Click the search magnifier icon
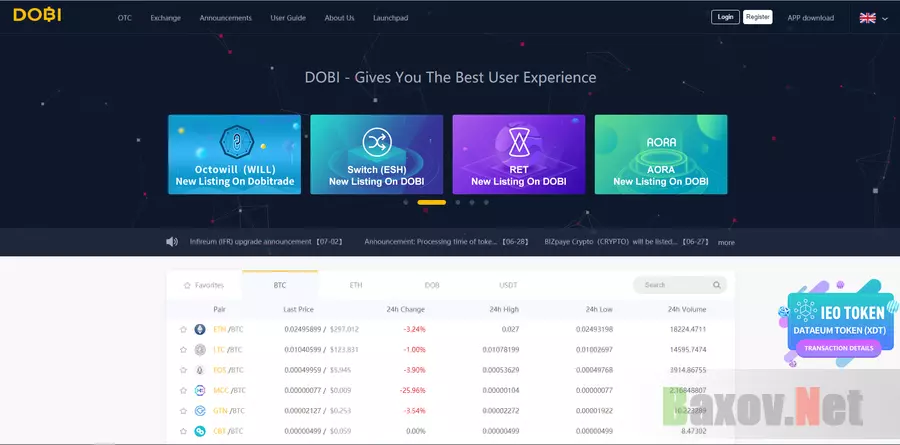This screenshot has height=445, width=900. [x=716, y=285]
